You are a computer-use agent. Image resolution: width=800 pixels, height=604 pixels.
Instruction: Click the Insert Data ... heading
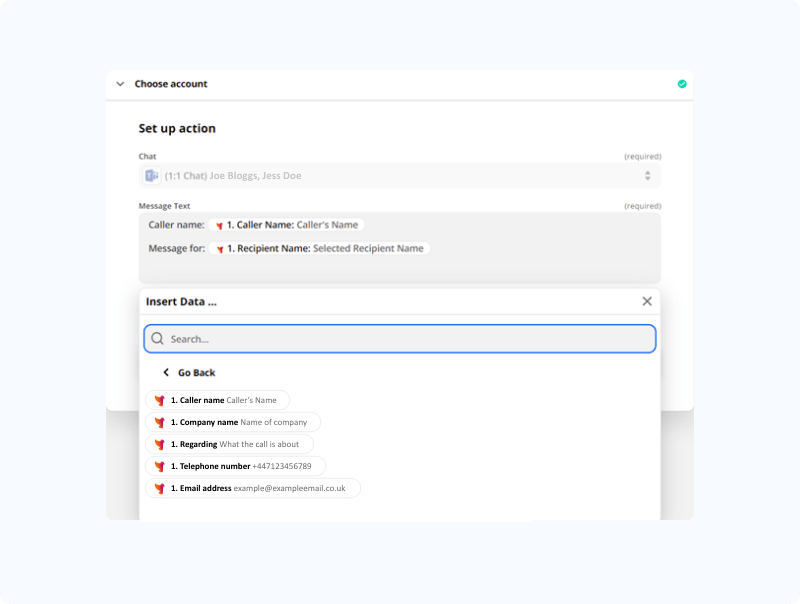(181, 301)
